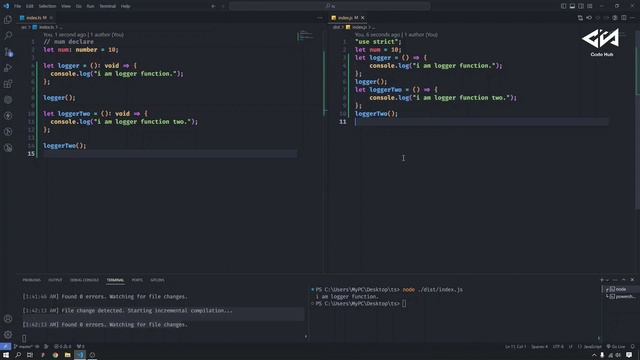Open the Accounts icon in activity bar
The width and height of the screenshot is (640, 360).
(8, 319)
